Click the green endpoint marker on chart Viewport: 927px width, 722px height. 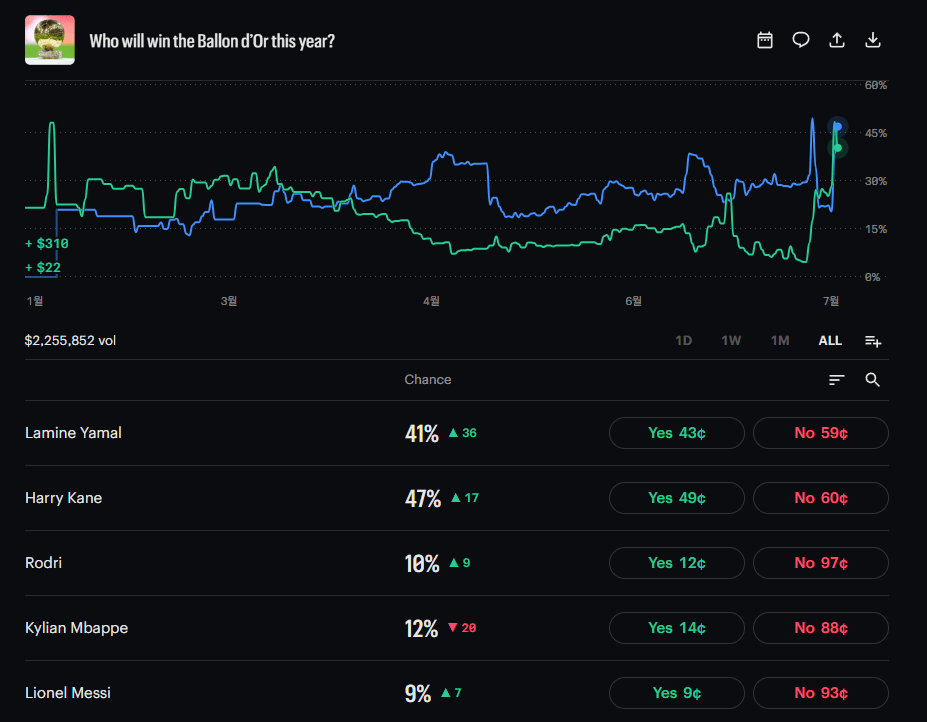[838, 148]
